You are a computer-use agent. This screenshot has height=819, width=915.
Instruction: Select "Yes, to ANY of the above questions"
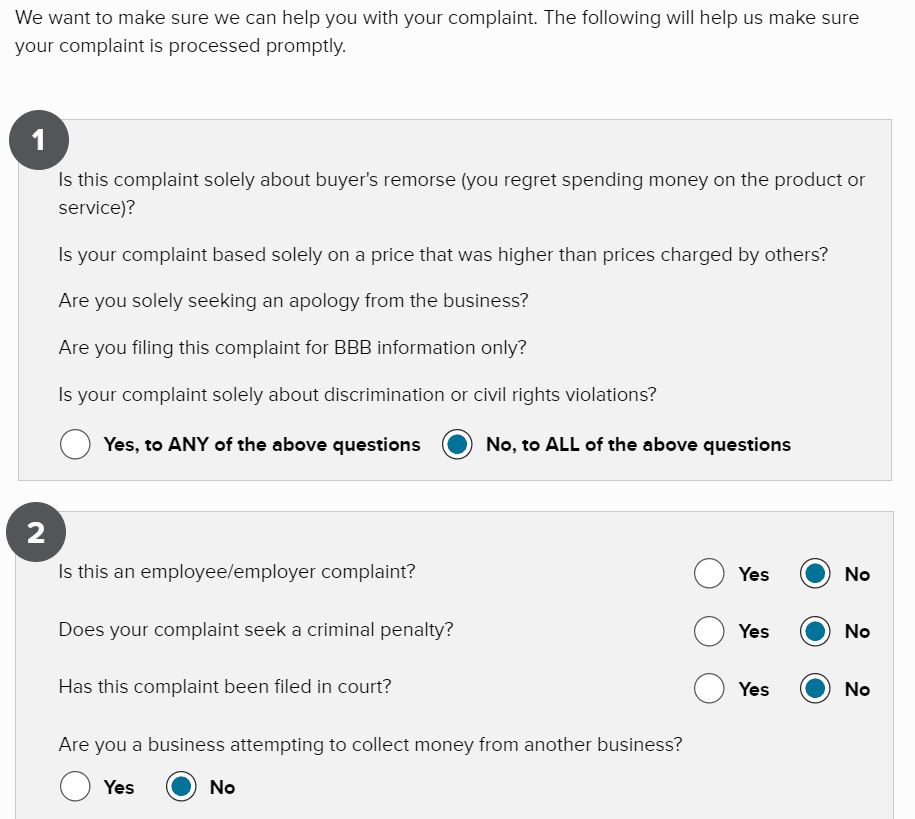(75, 444)
